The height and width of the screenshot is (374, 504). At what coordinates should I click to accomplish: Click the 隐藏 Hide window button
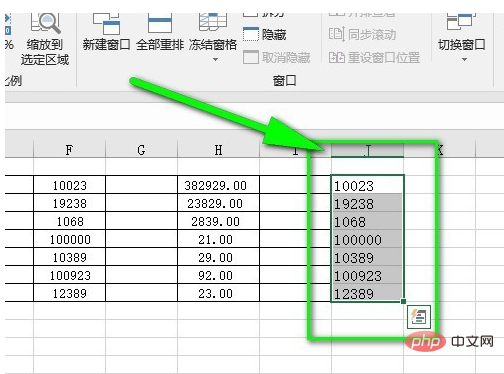pos(265,34)
